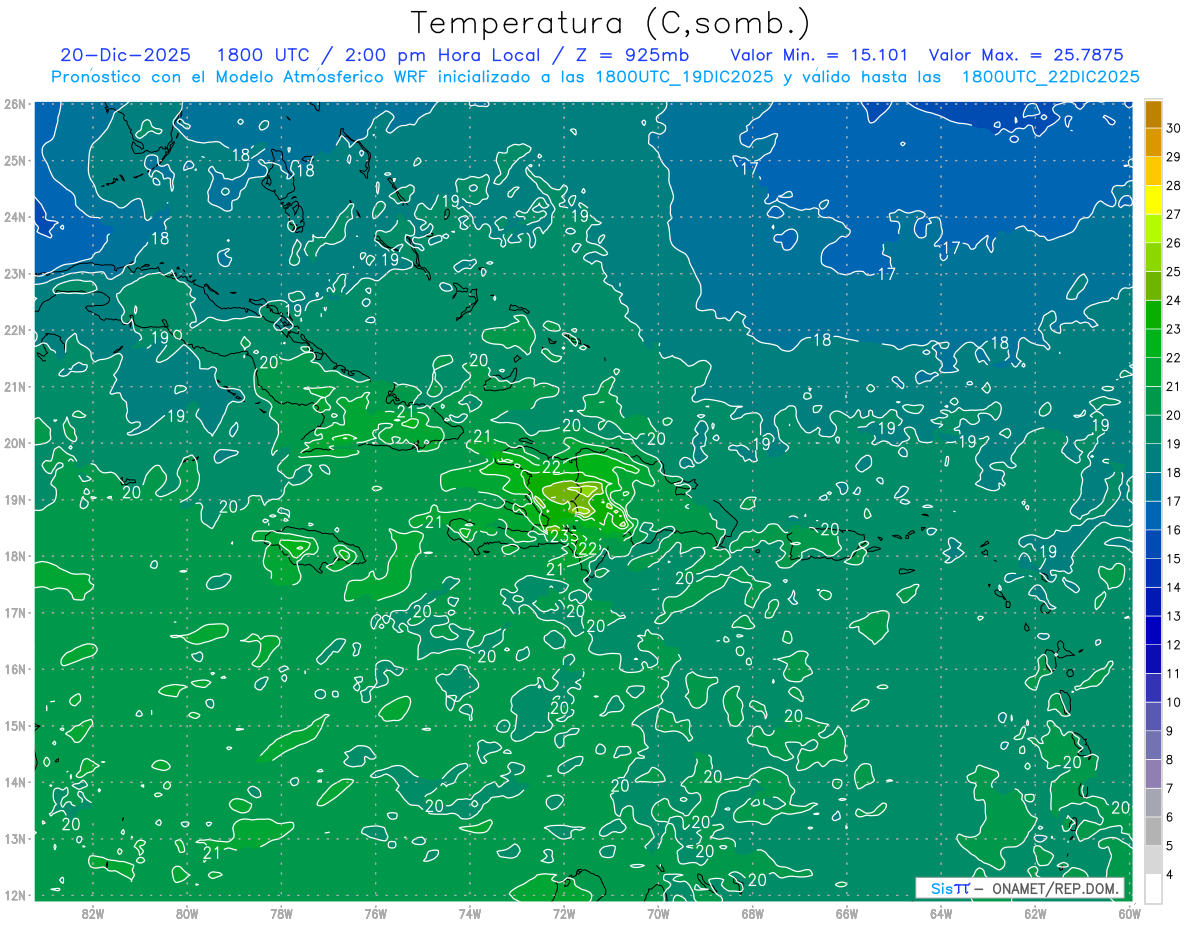
Task: Click the '74W' longitude axis label
Action: pyautogui.click(x=469, y=913)
